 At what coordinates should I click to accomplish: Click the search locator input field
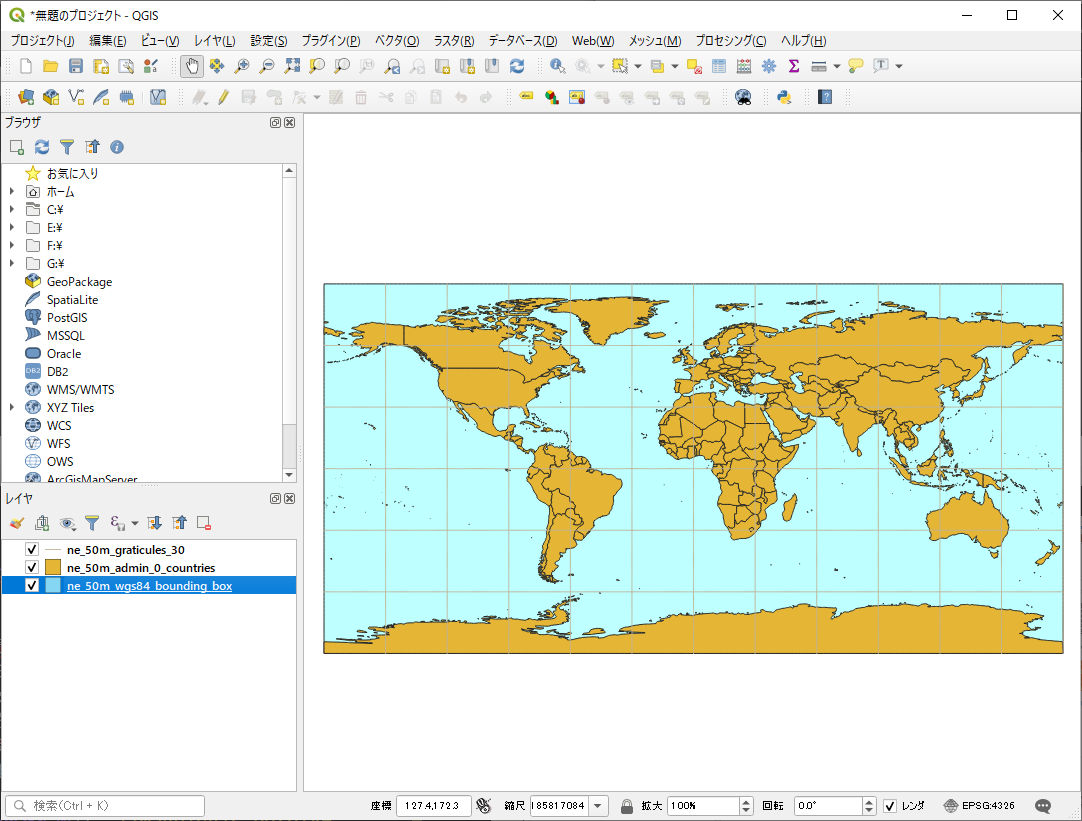pos(105,806)
